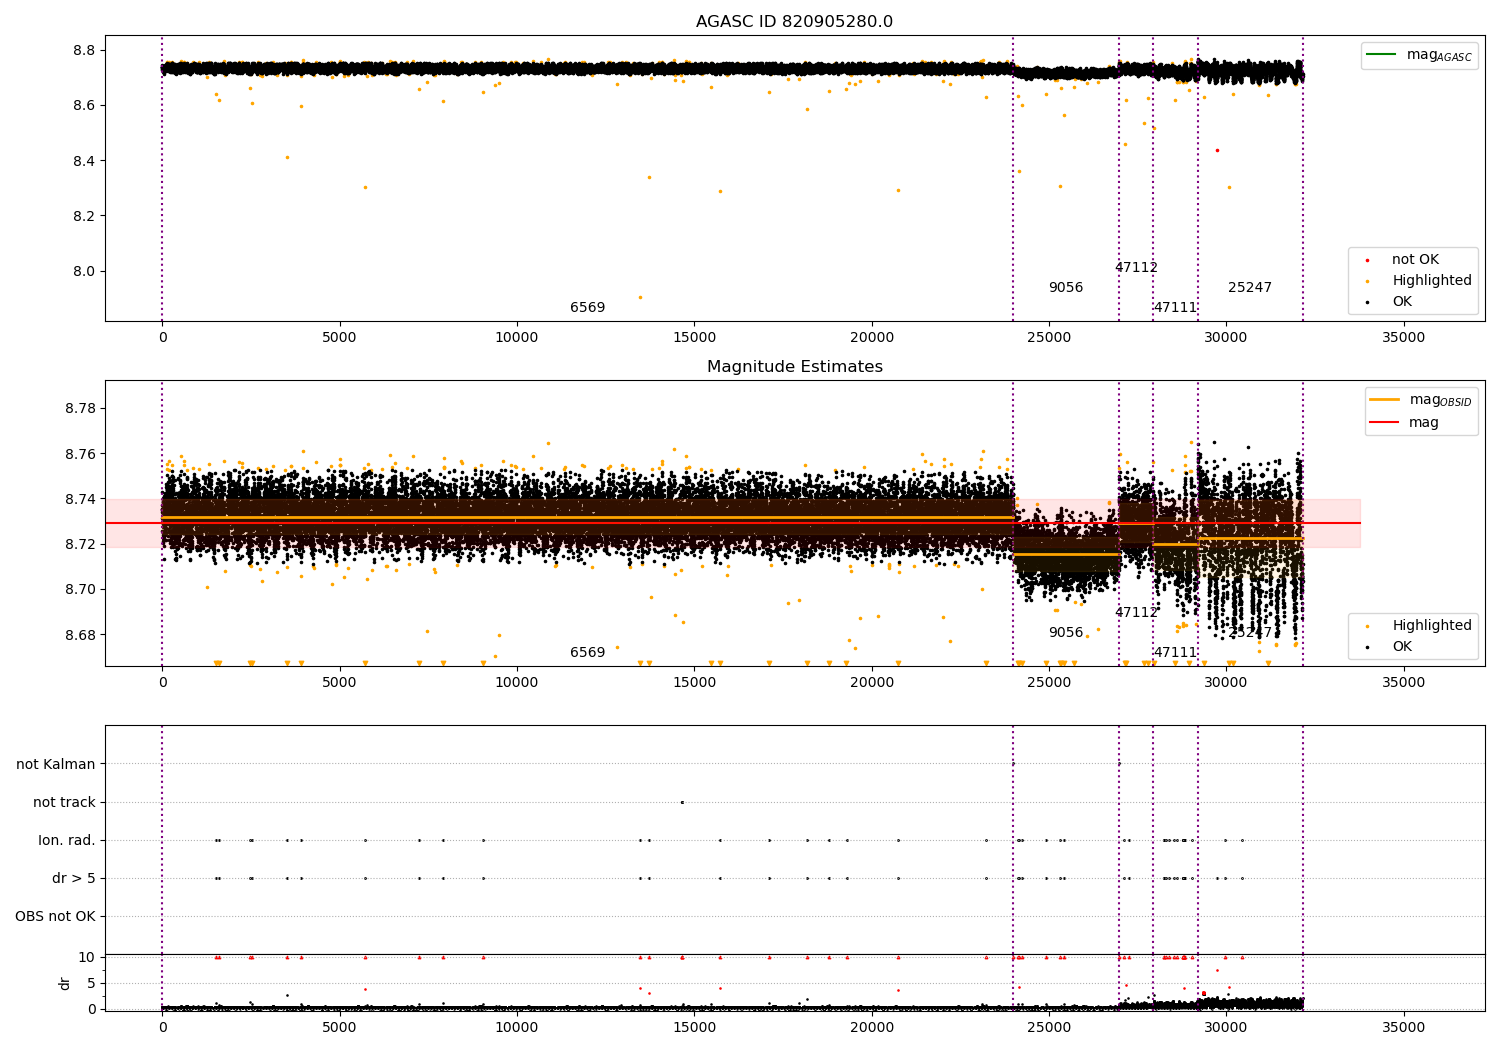This screenshot has height=1050, width=1500.
Task: Click obsid label 25247 in AGASC plot
Action: click(1250, 288)
